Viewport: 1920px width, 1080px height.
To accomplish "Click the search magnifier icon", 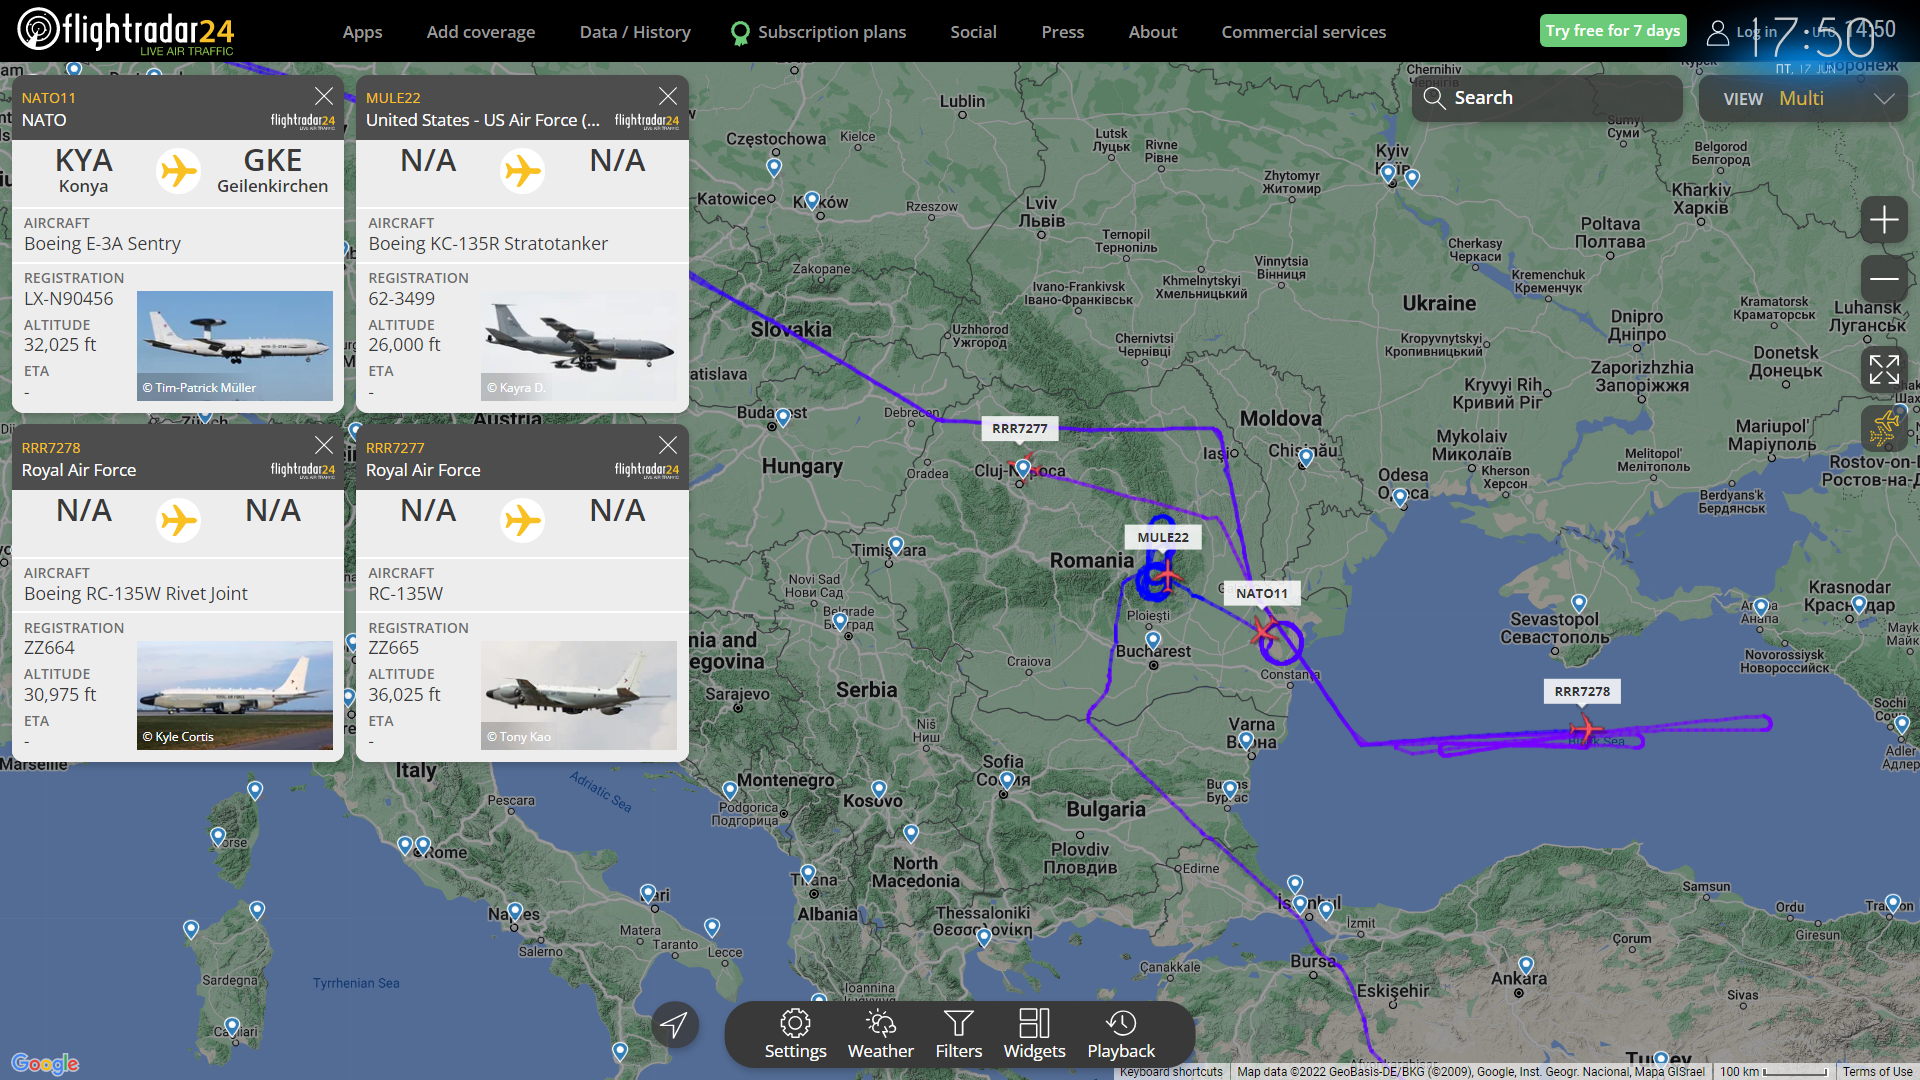I will tap(1434, 98).
